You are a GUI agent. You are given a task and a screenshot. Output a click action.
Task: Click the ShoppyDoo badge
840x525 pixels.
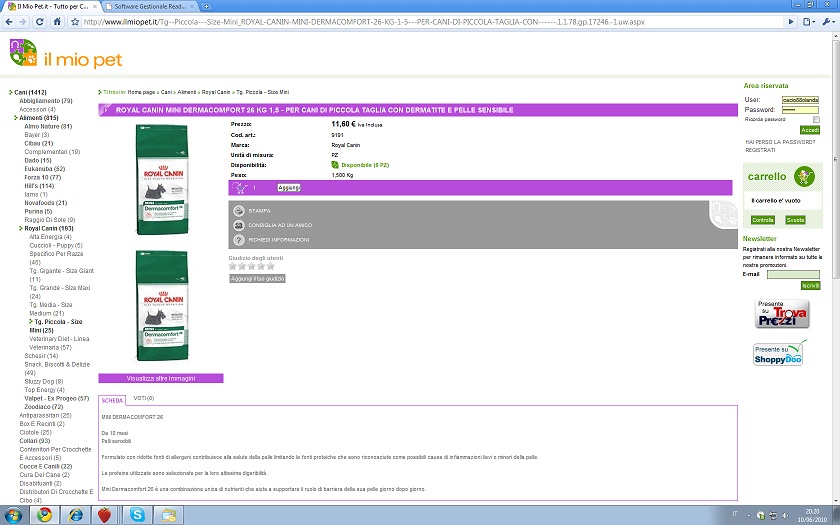(779, 353)
